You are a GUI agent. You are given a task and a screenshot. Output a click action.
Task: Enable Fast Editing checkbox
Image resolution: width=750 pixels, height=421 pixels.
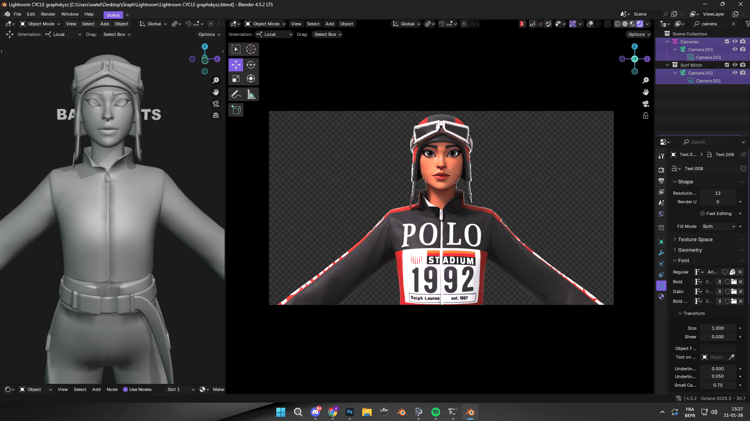point(703,213)
